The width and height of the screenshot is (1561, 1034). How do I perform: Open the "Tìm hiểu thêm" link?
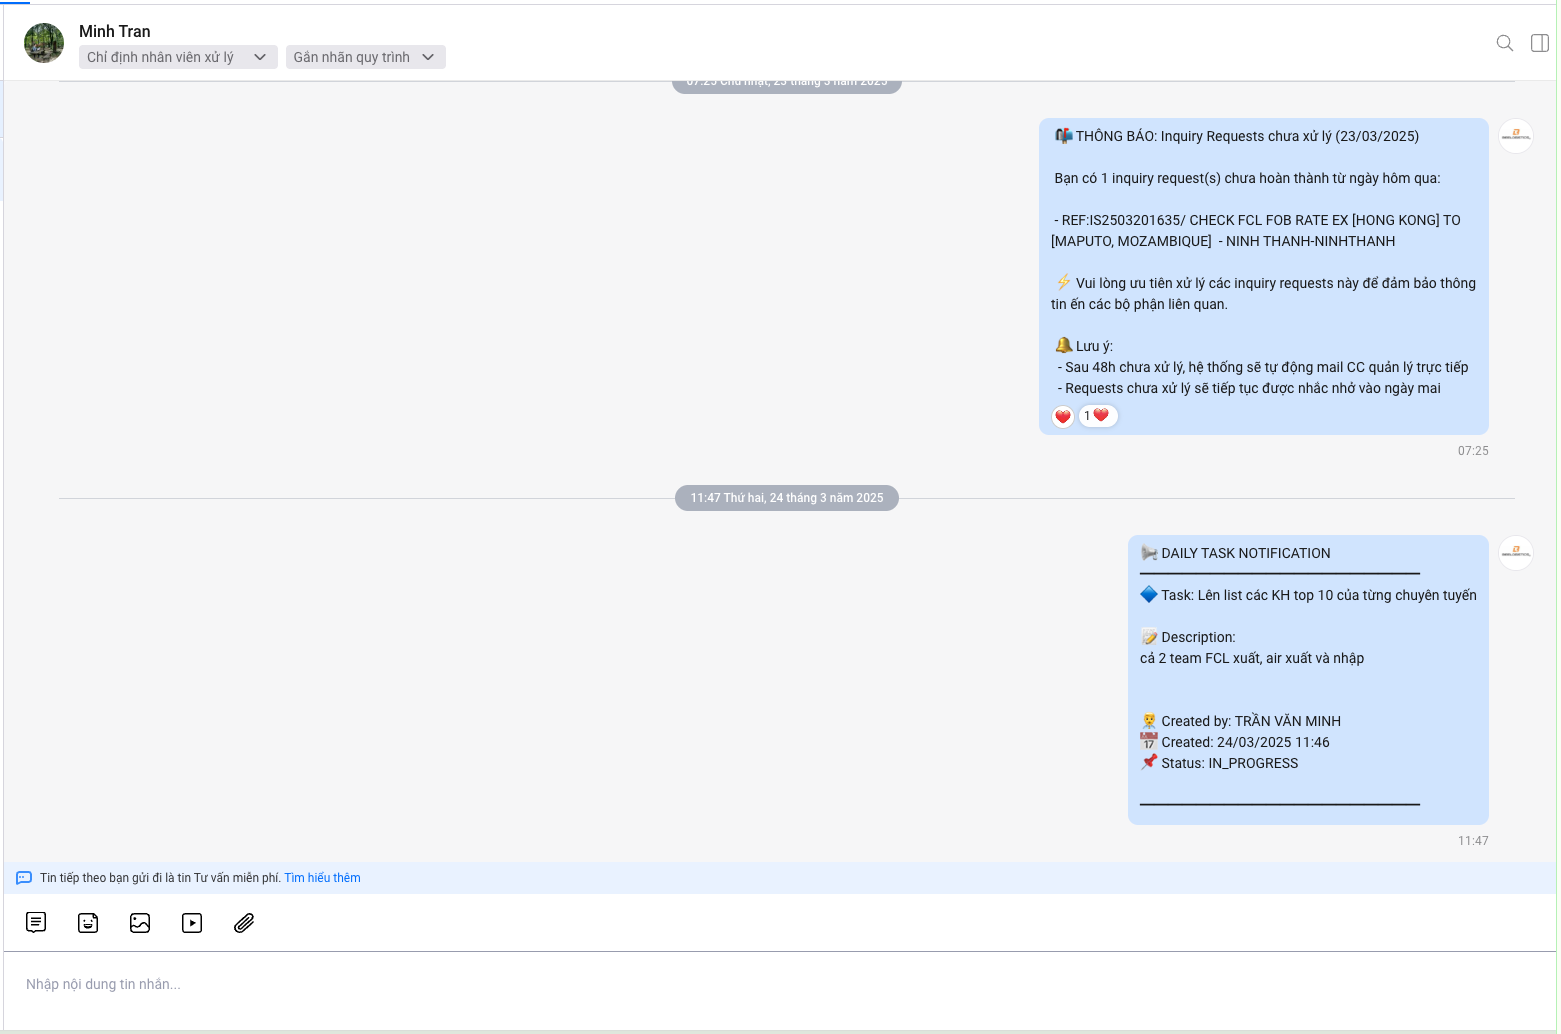(322, 878)
